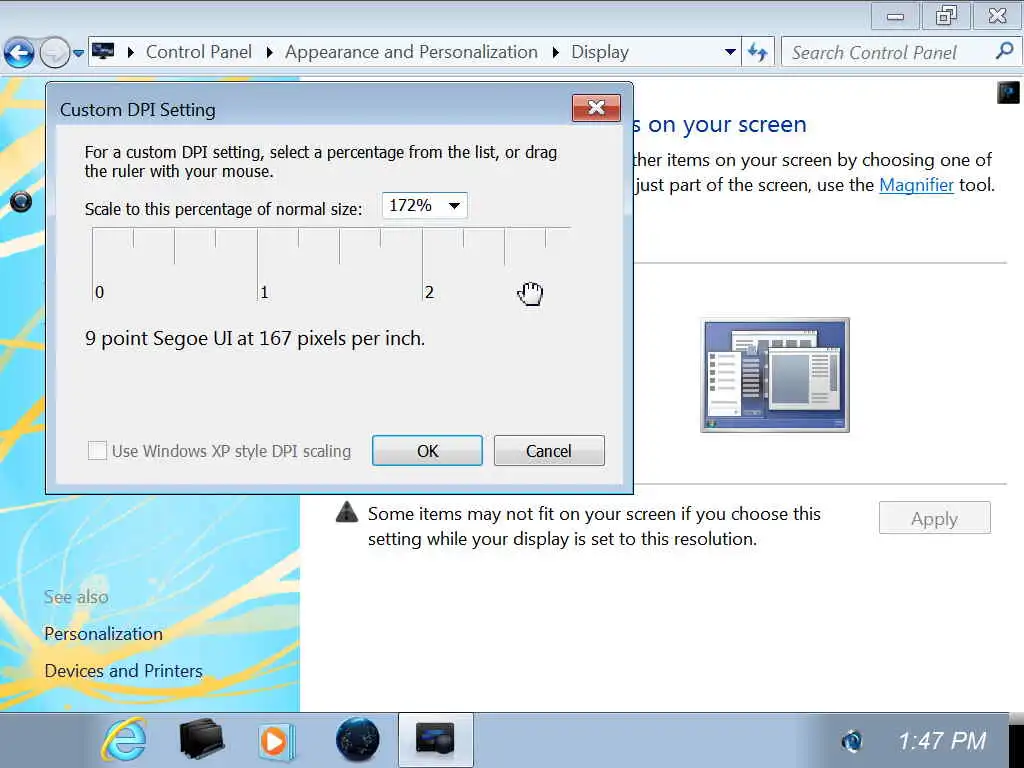Select Display breadcrumb
Viewport: 1024px width, 768px height.
(600, 52)
